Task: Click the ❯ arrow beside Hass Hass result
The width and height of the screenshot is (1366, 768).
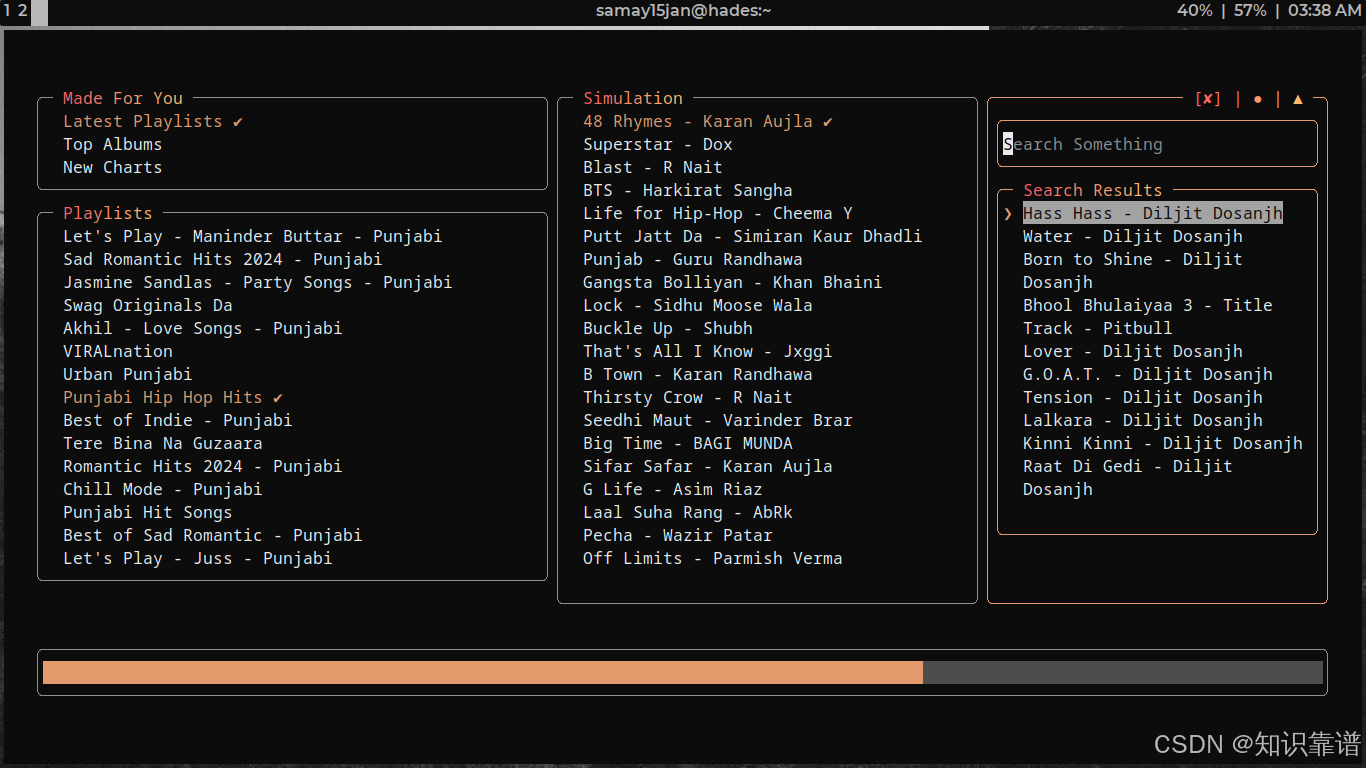Action: point(1008,213)
